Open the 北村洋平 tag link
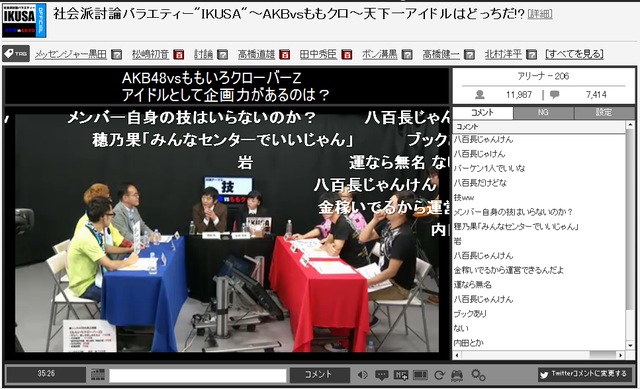 (503, 54)
